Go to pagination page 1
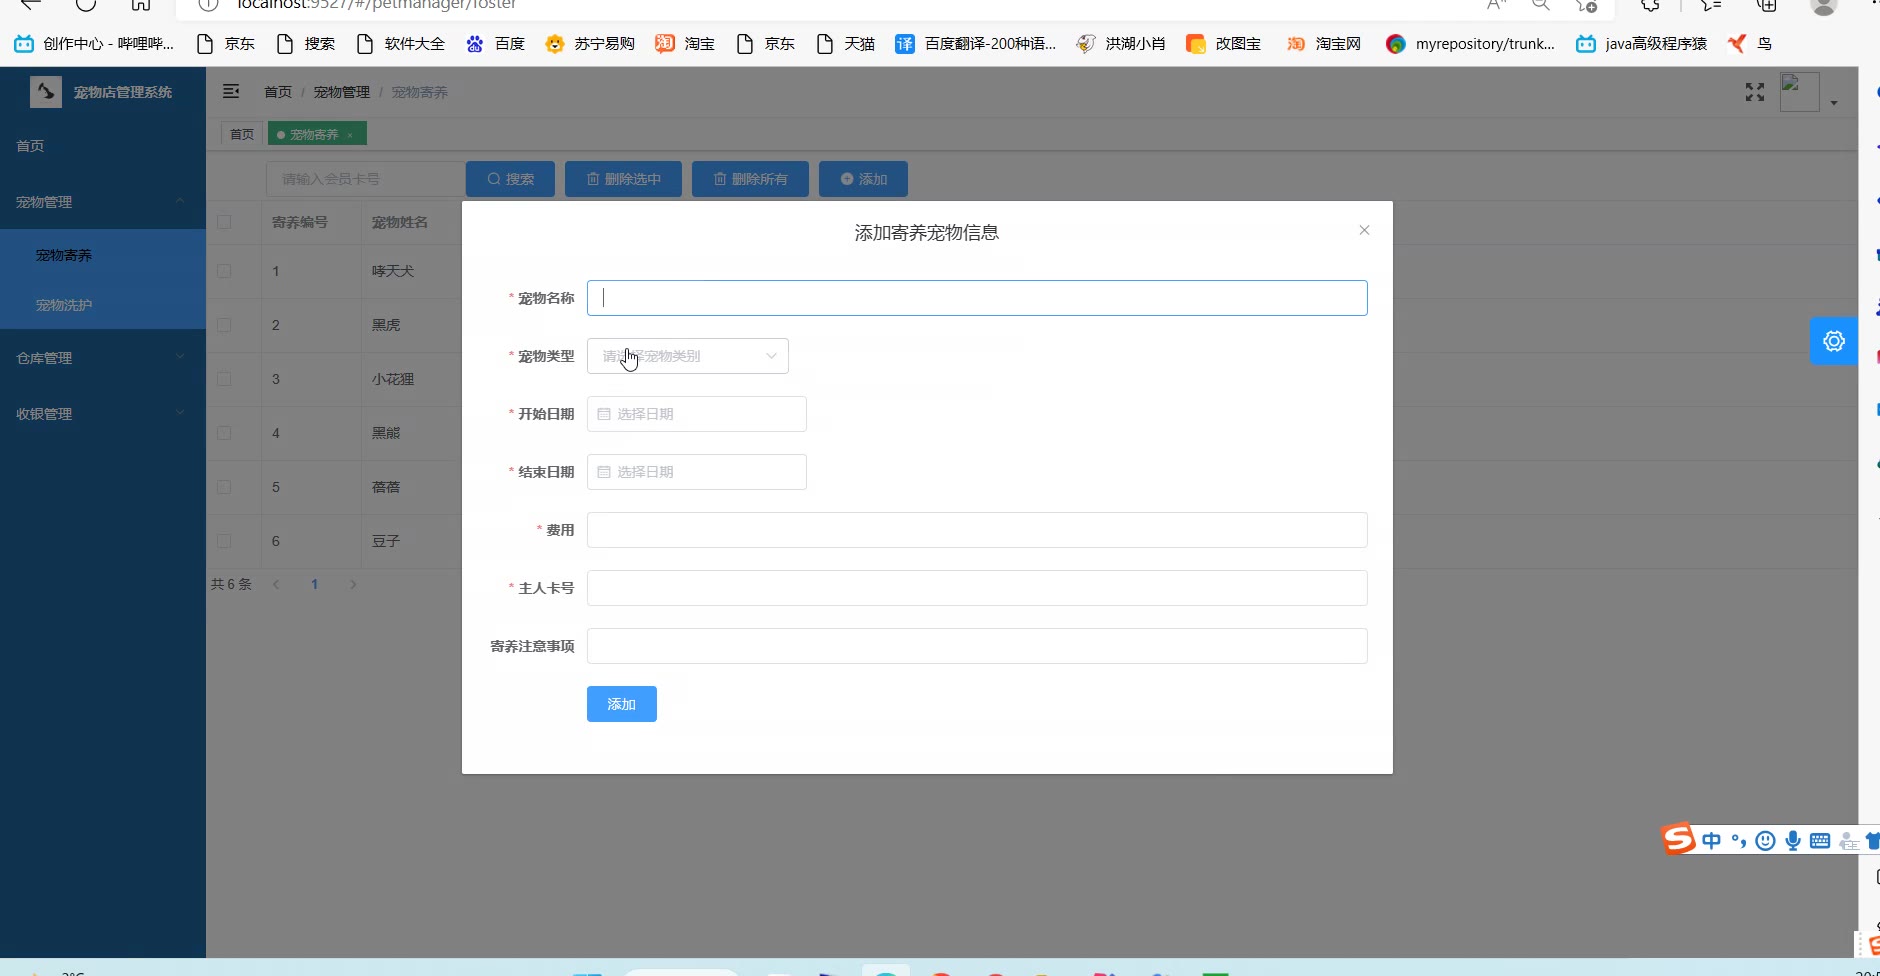Screen dimensions: 1880x976 pos(314,584)
